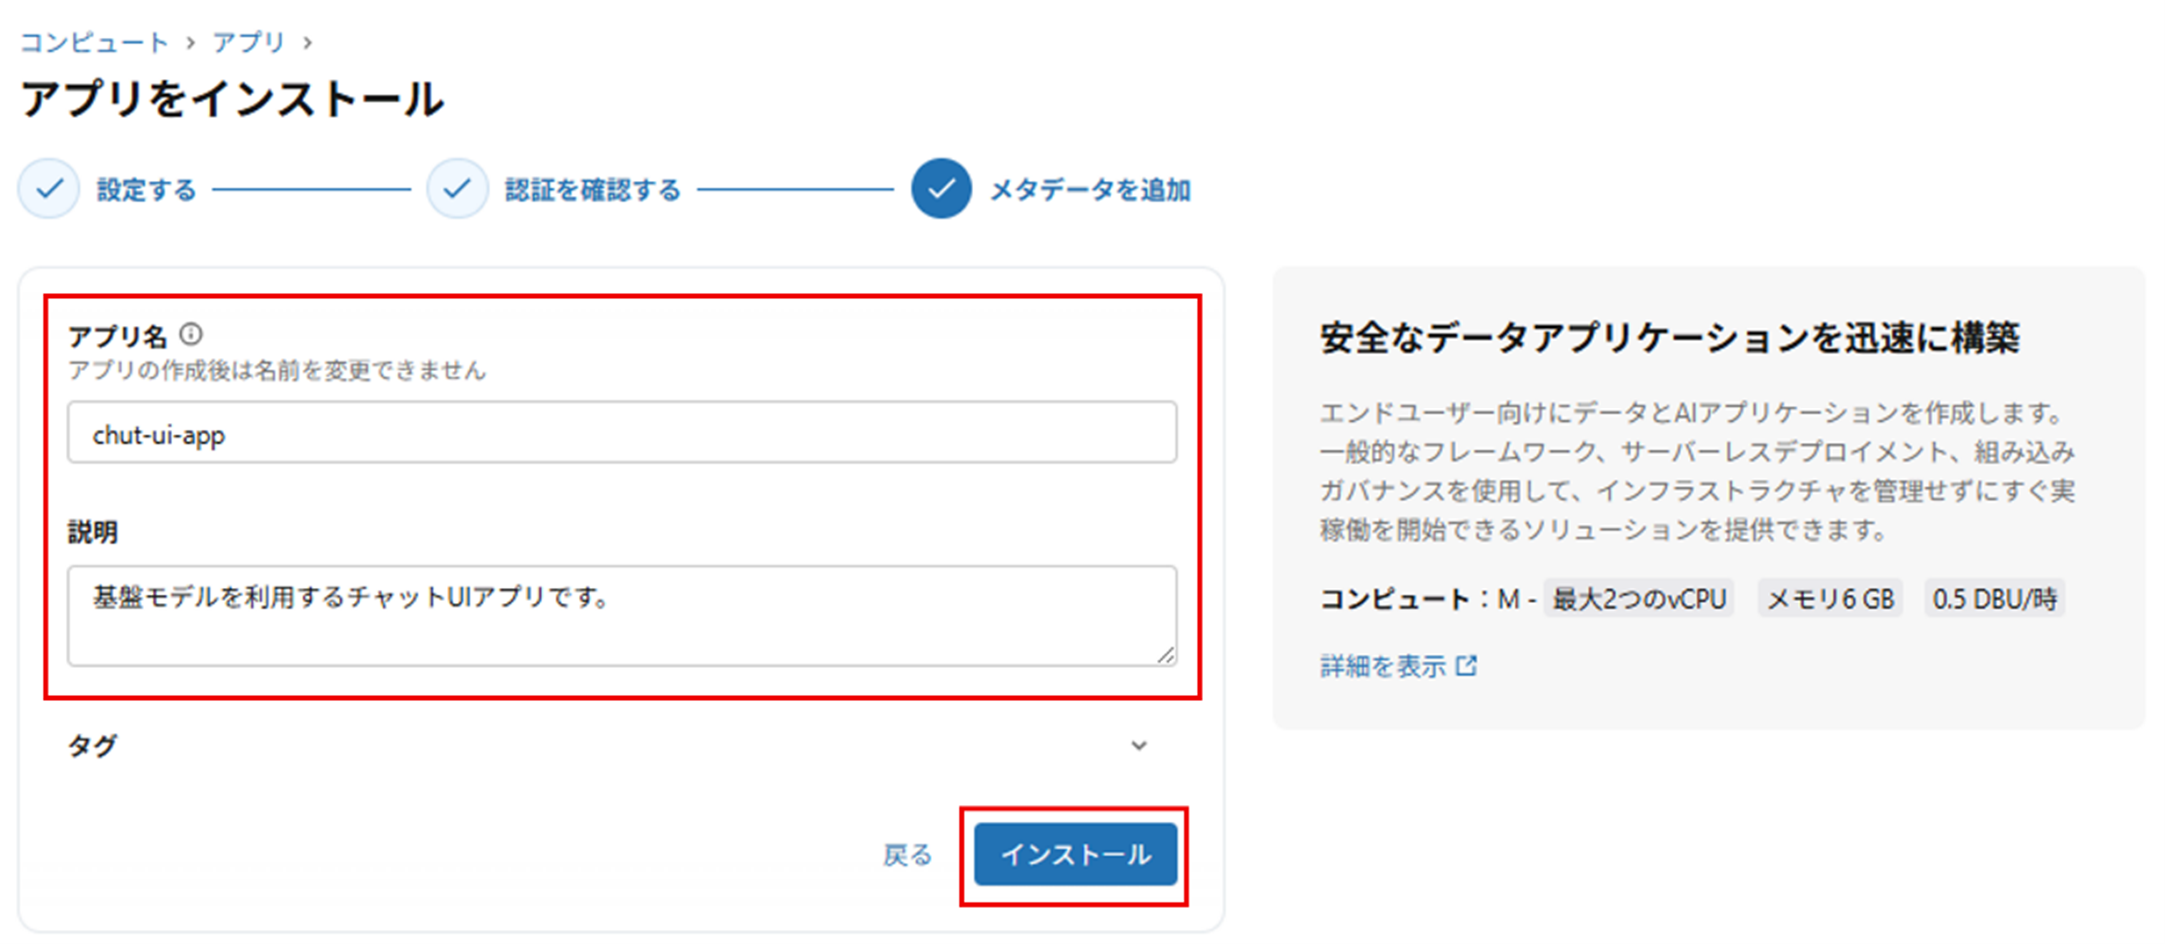
Task: Expand the タグ section chevron
Action: [x=1139, y=746]
